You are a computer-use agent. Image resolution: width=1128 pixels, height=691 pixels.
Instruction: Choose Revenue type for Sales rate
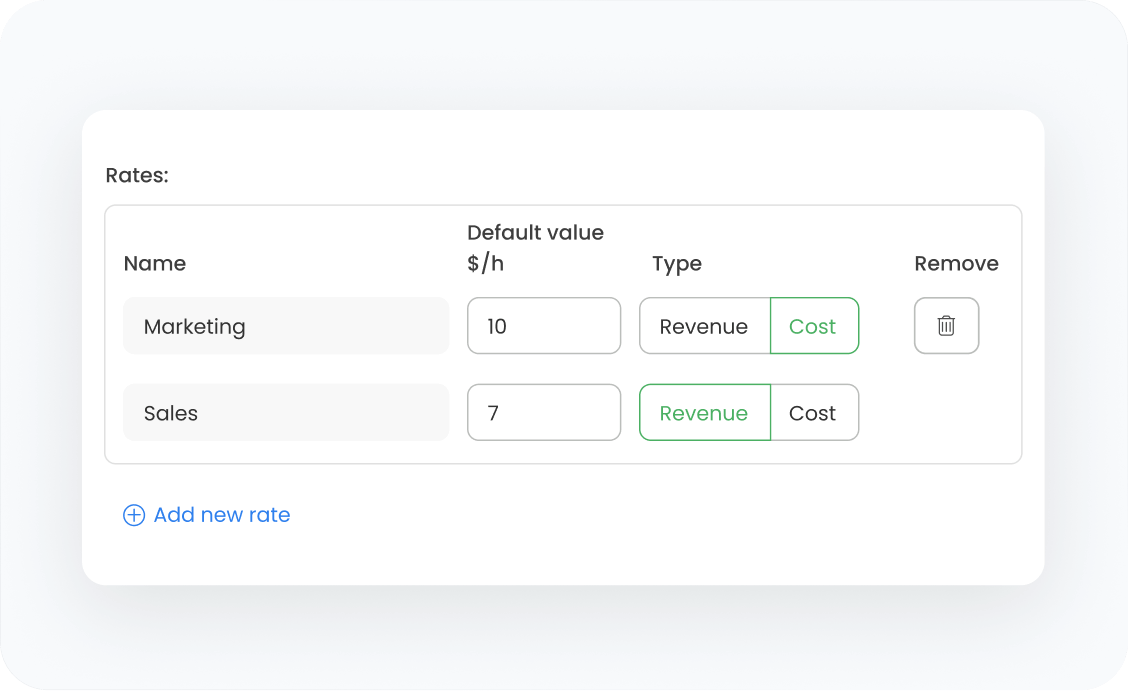(704, 413)
